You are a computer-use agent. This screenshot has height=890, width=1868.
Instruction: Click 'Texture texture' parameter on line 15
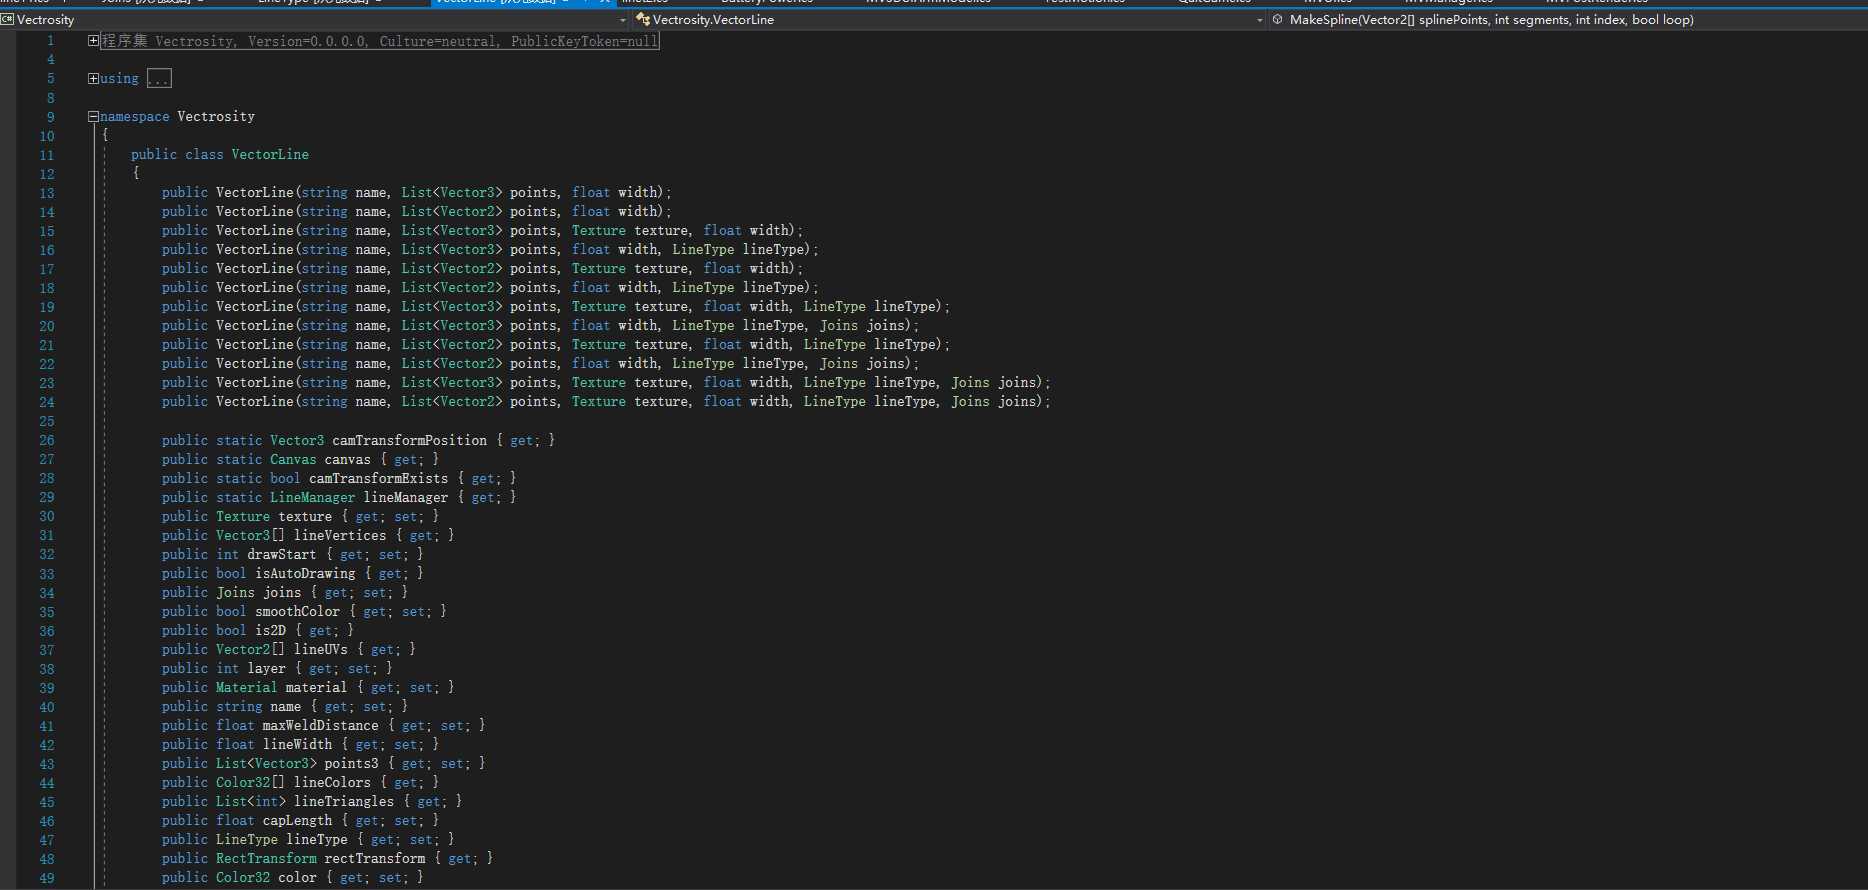[630, 230]
